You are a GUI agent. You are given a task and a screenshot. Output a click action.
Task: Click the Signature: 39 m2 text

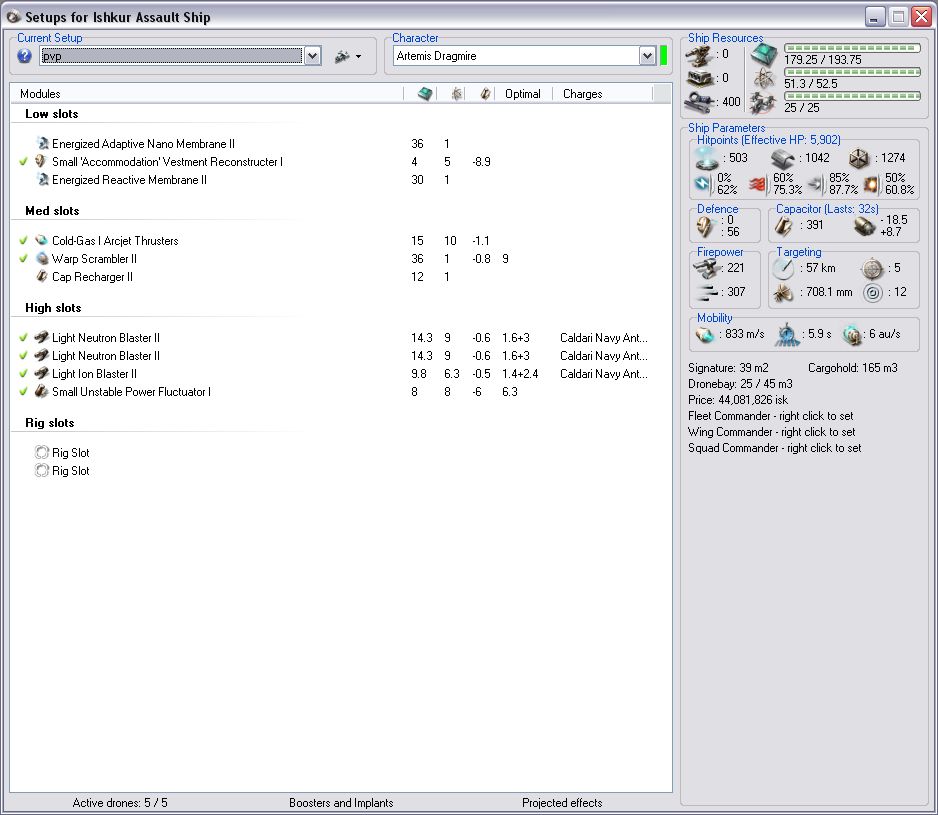728,368
